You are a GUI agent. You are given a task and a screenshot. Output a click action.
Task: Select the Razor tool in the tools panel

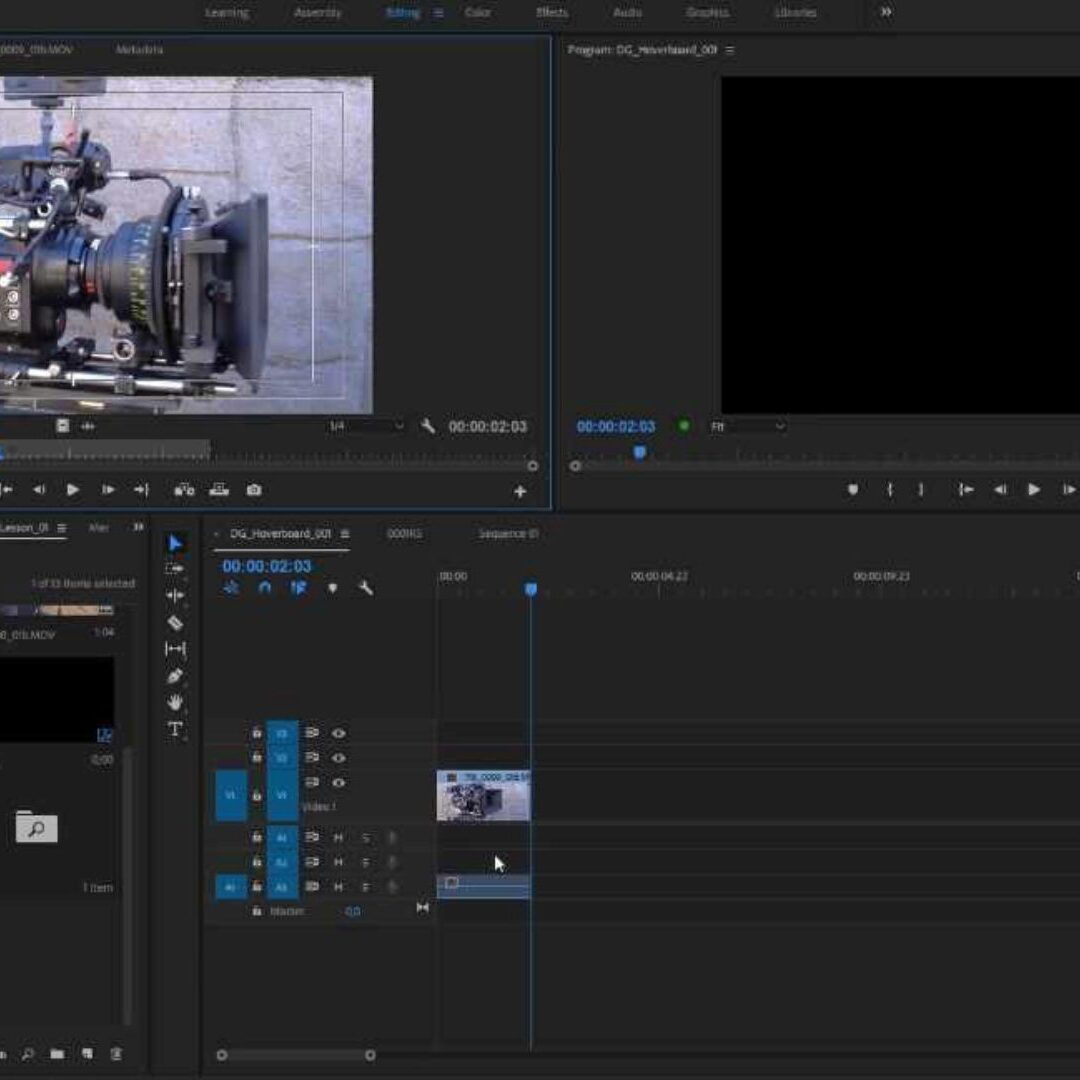click(176, 623)
